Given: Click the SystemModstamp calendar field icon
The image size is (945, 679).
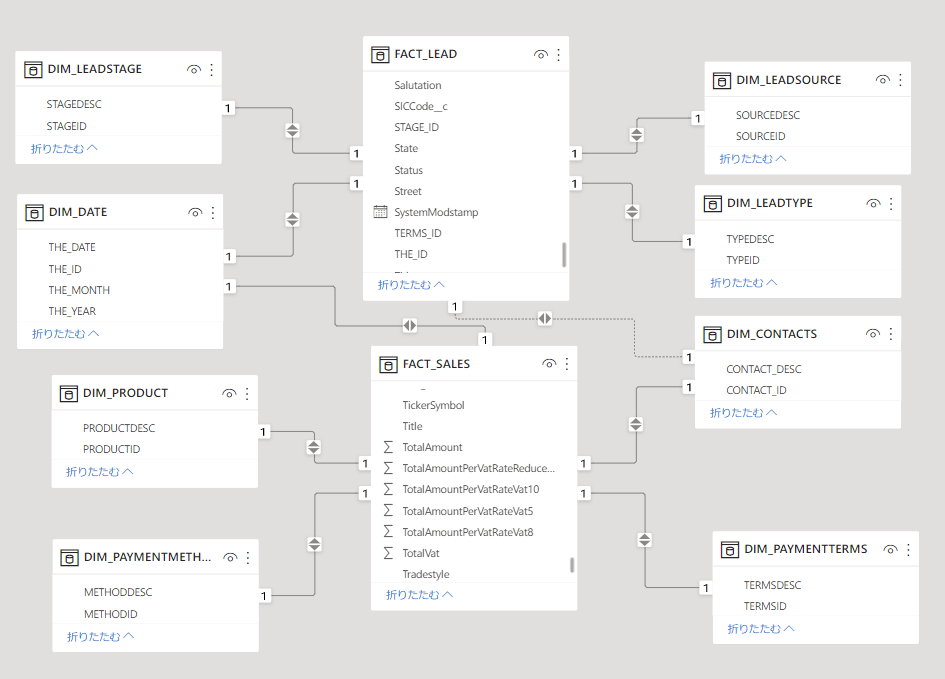Looking at the screenshot, I should (380, 212).
